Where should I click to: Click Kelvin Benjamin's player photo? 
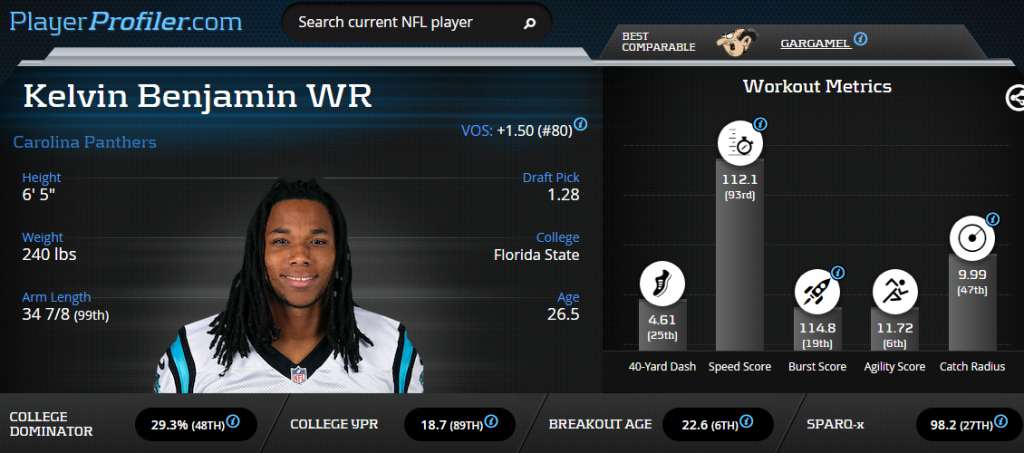tap(291, 287)
